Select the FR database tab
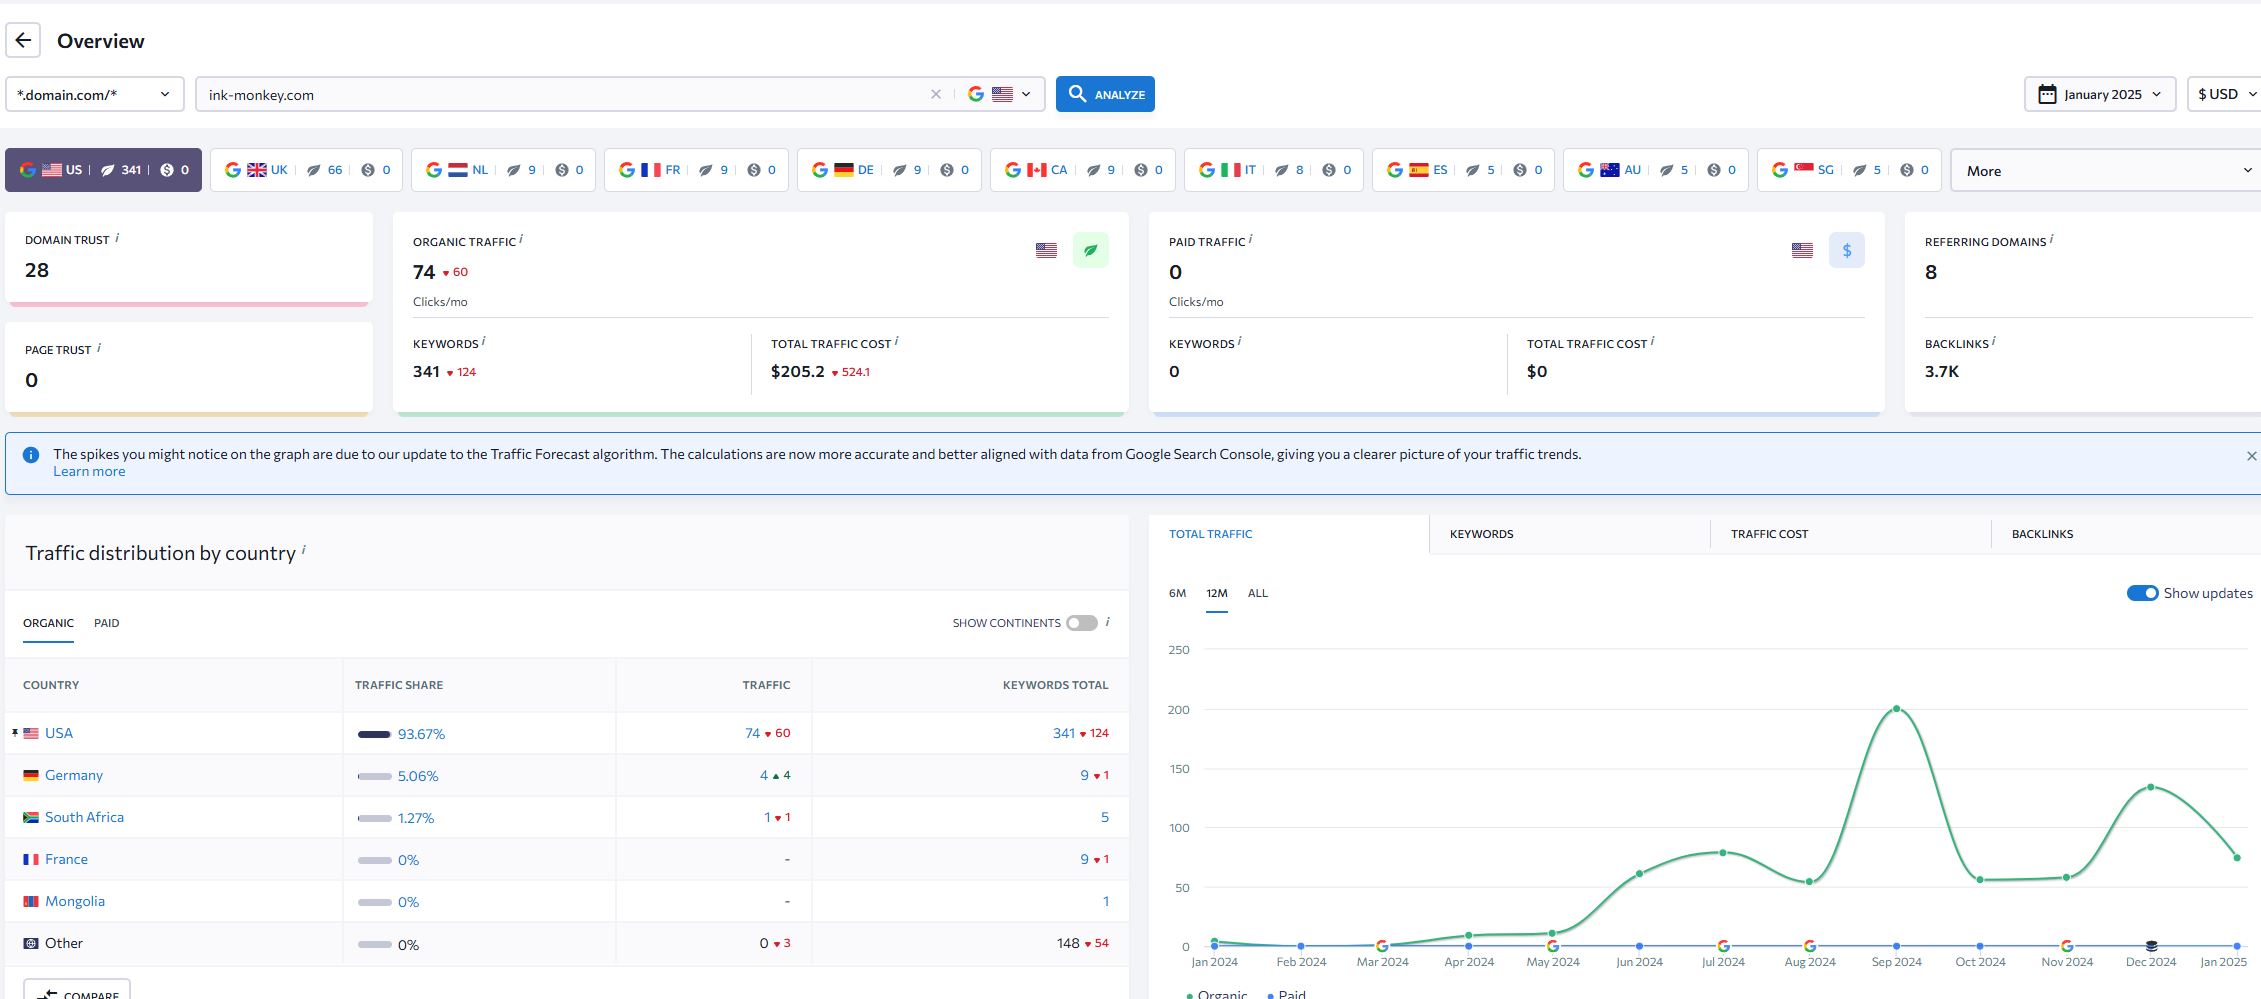This screenshot has height=999, width=2261. 696,170
